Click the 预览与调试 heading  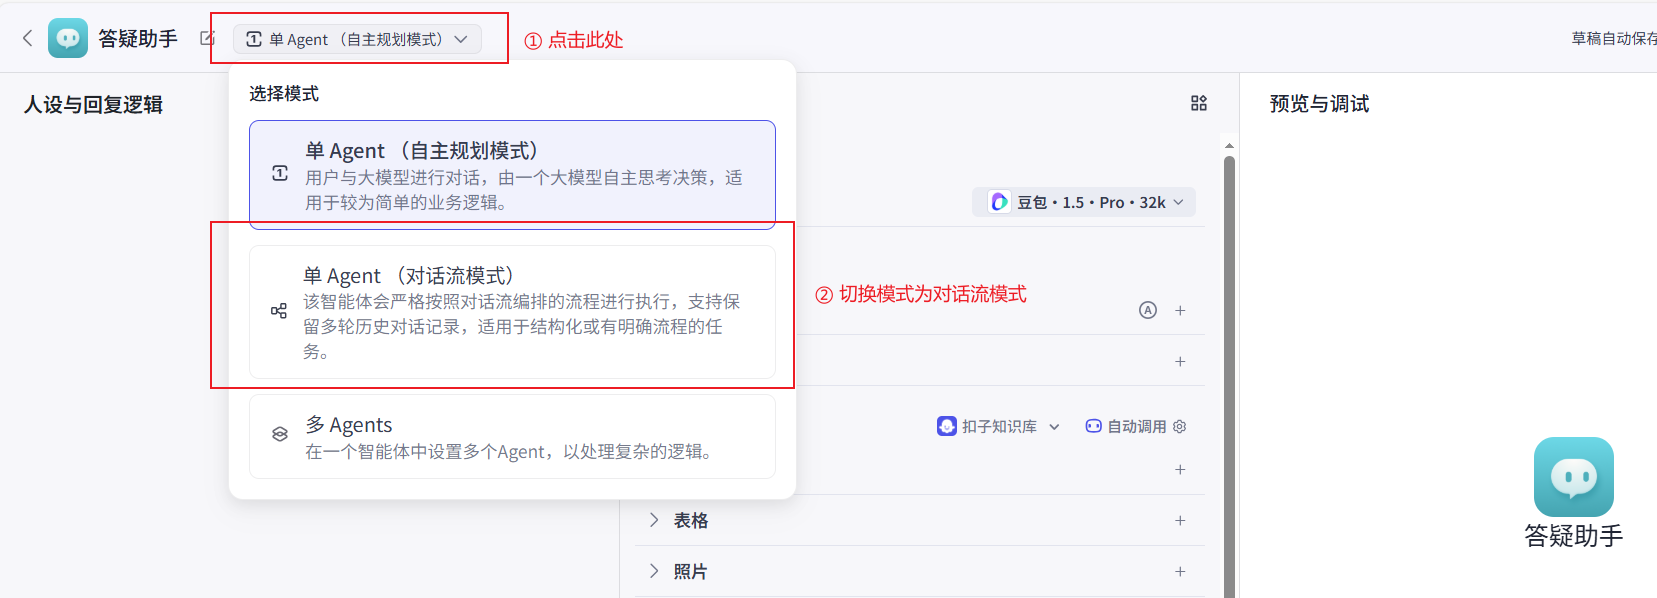[x=1320, y=103]
